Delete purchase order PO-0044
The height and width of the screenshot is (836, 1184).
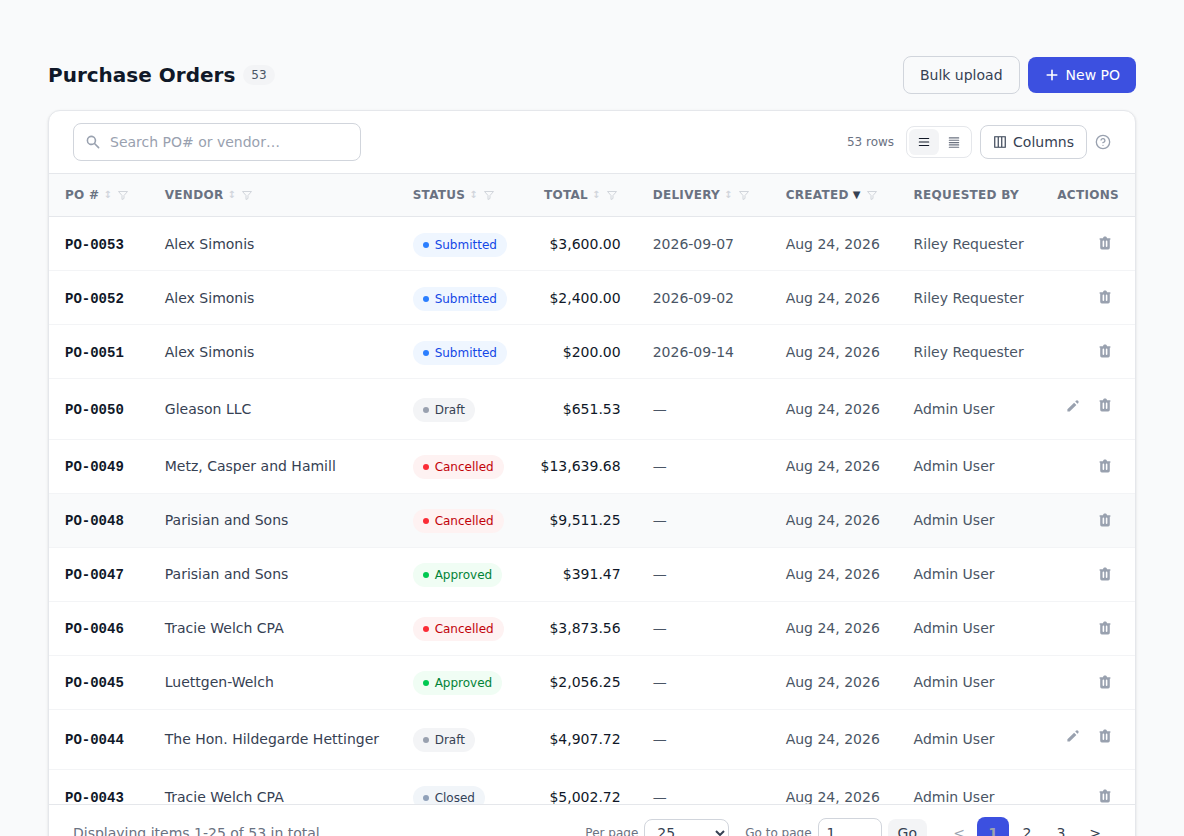[x=1105, y=736]
